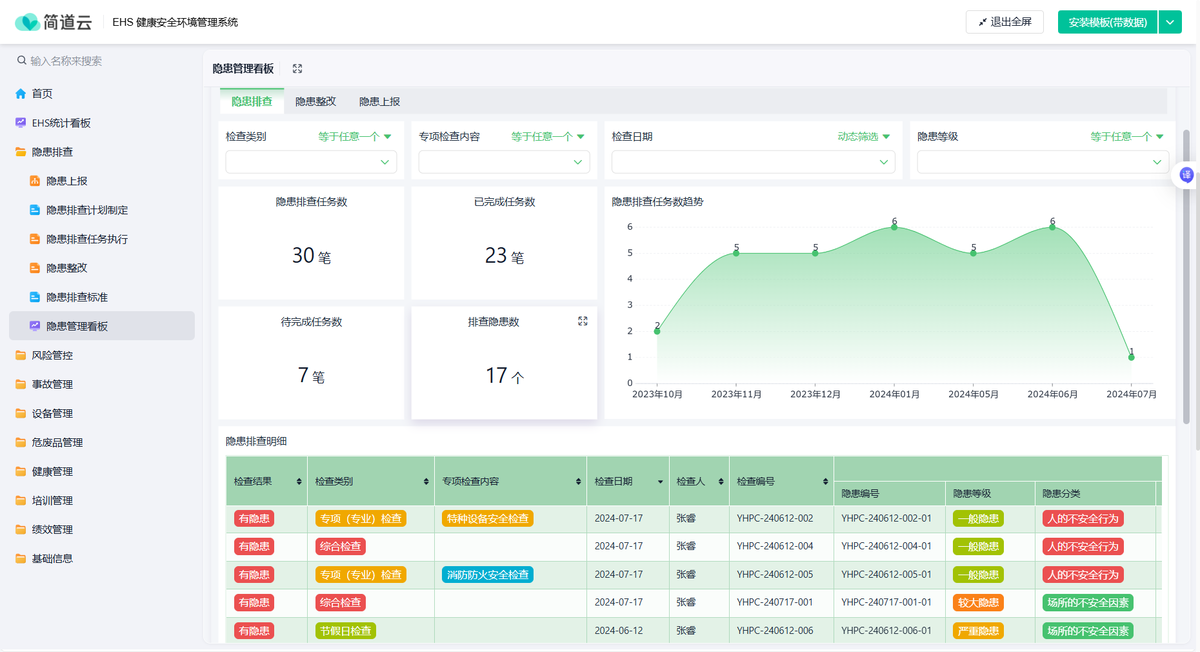Click the 退出全屏 button
The image size is (1200, 652).
point(1004,22)
